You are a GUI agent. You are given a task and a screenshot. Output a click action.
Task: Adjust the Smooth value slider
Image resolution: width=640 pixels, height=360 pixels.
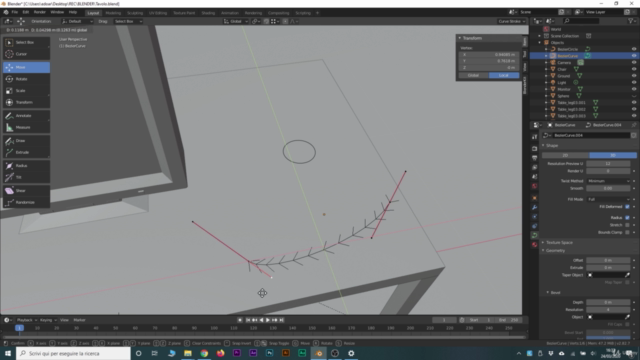tap(608, 189)
